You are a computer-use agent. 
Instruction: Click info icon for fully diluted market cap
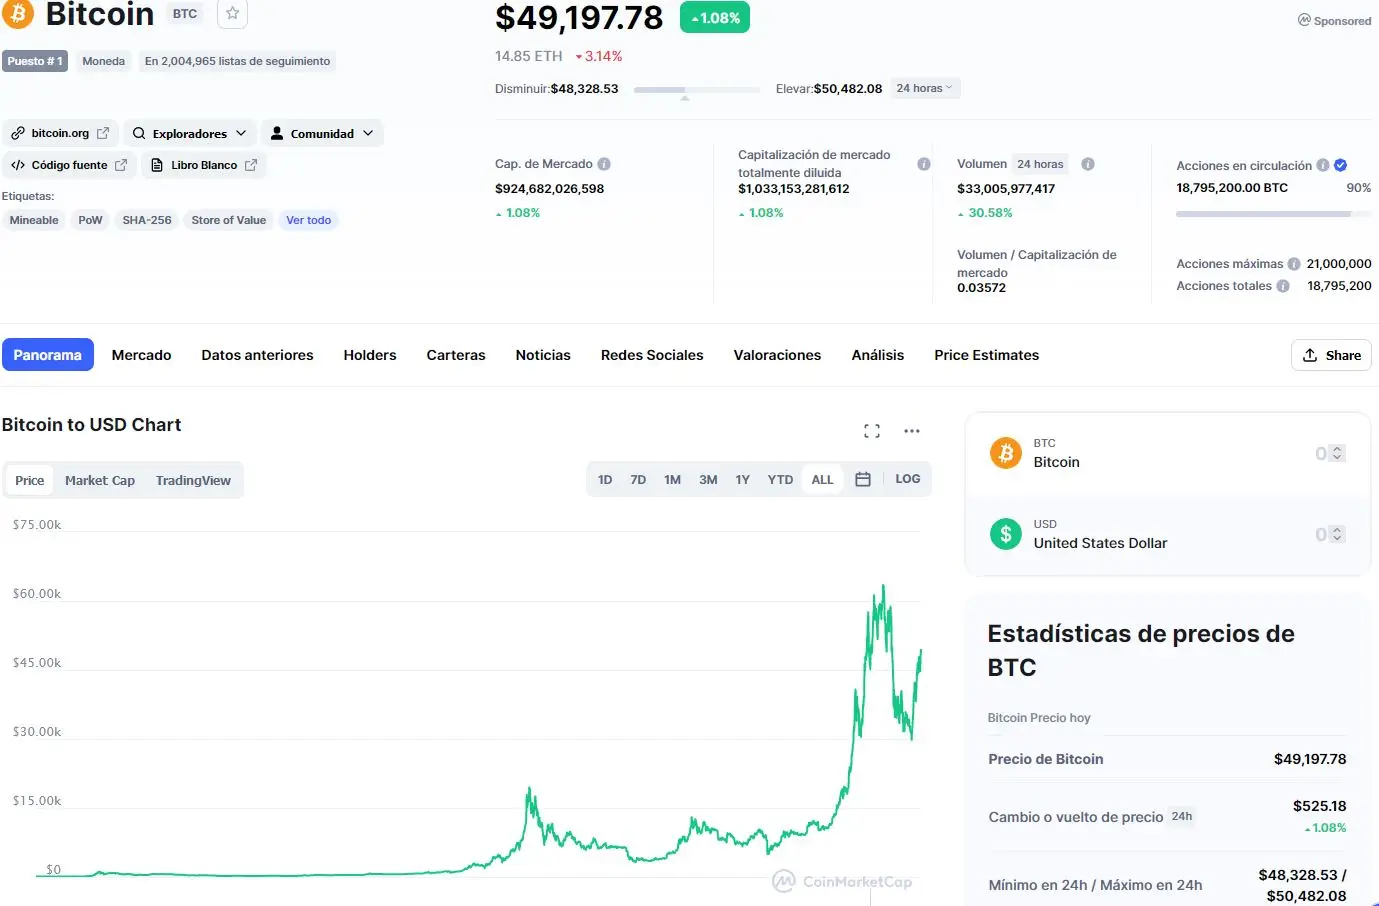pyautogui.click(x=924, y=164)
